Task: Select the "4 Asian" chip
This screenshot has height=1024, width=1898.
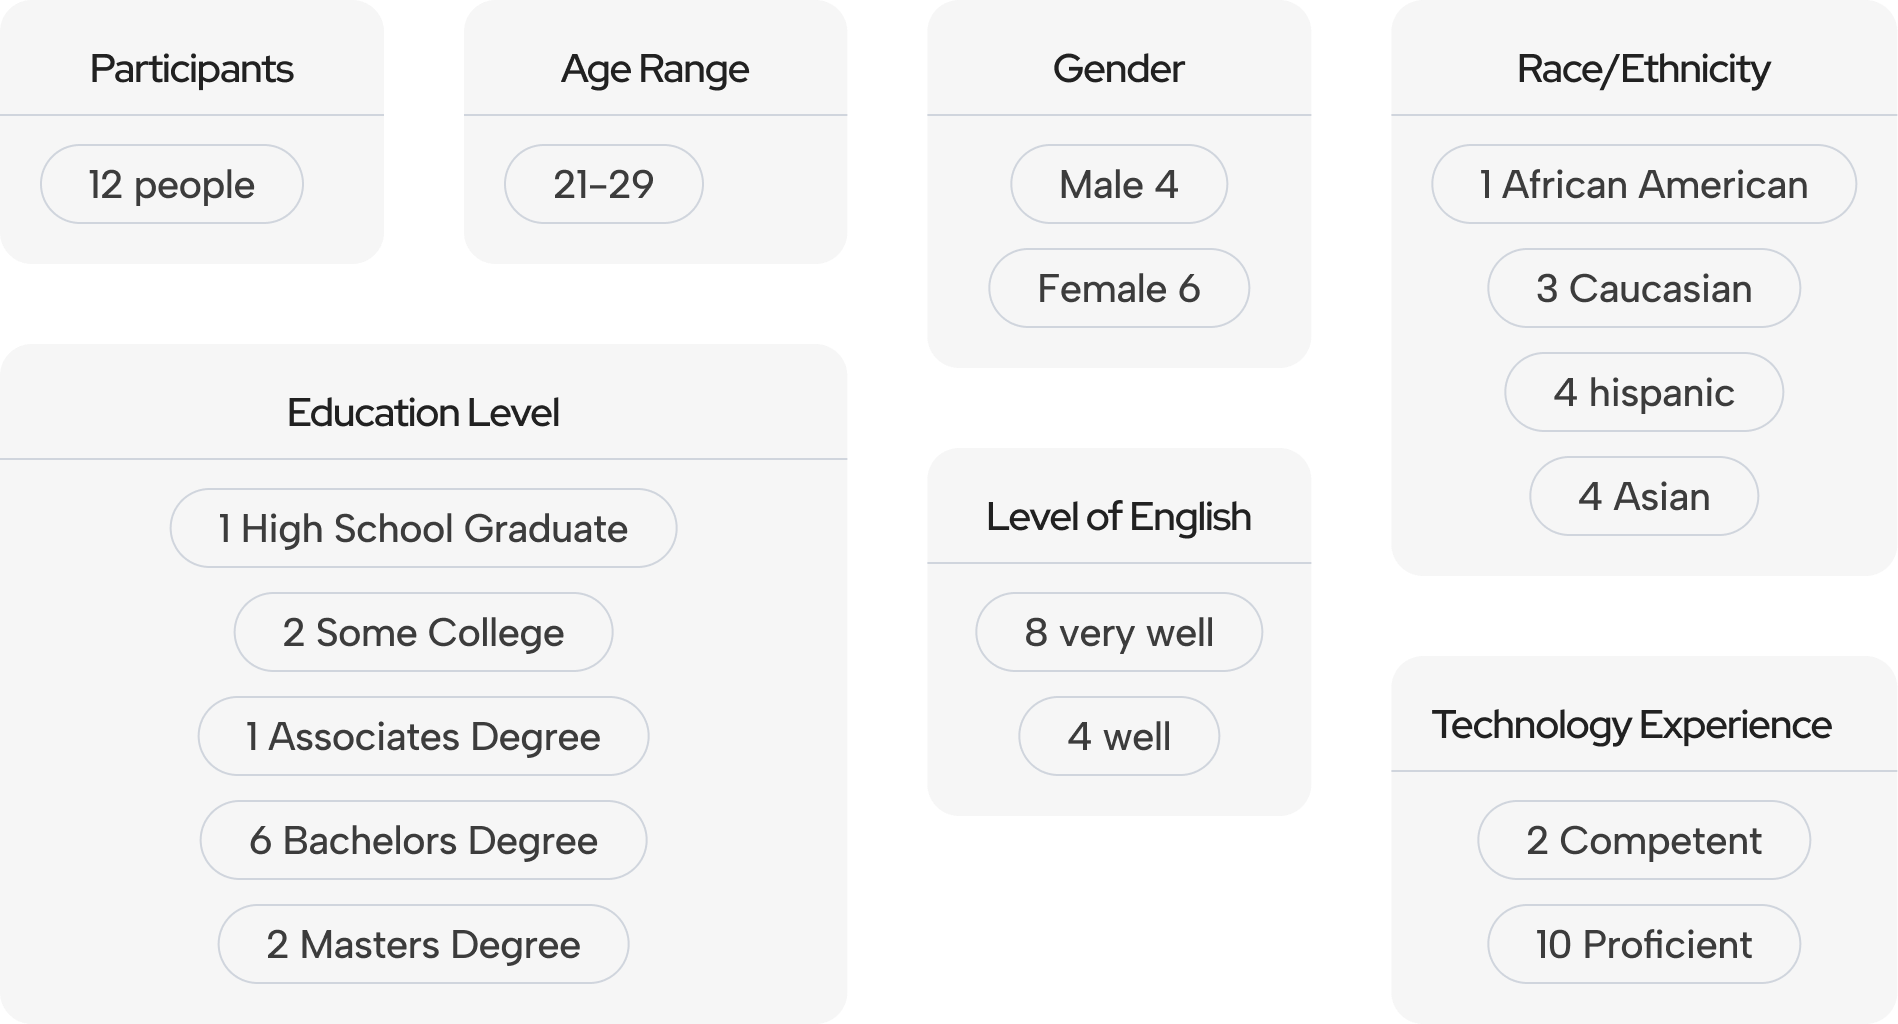Action: (x=1643, y=497)
